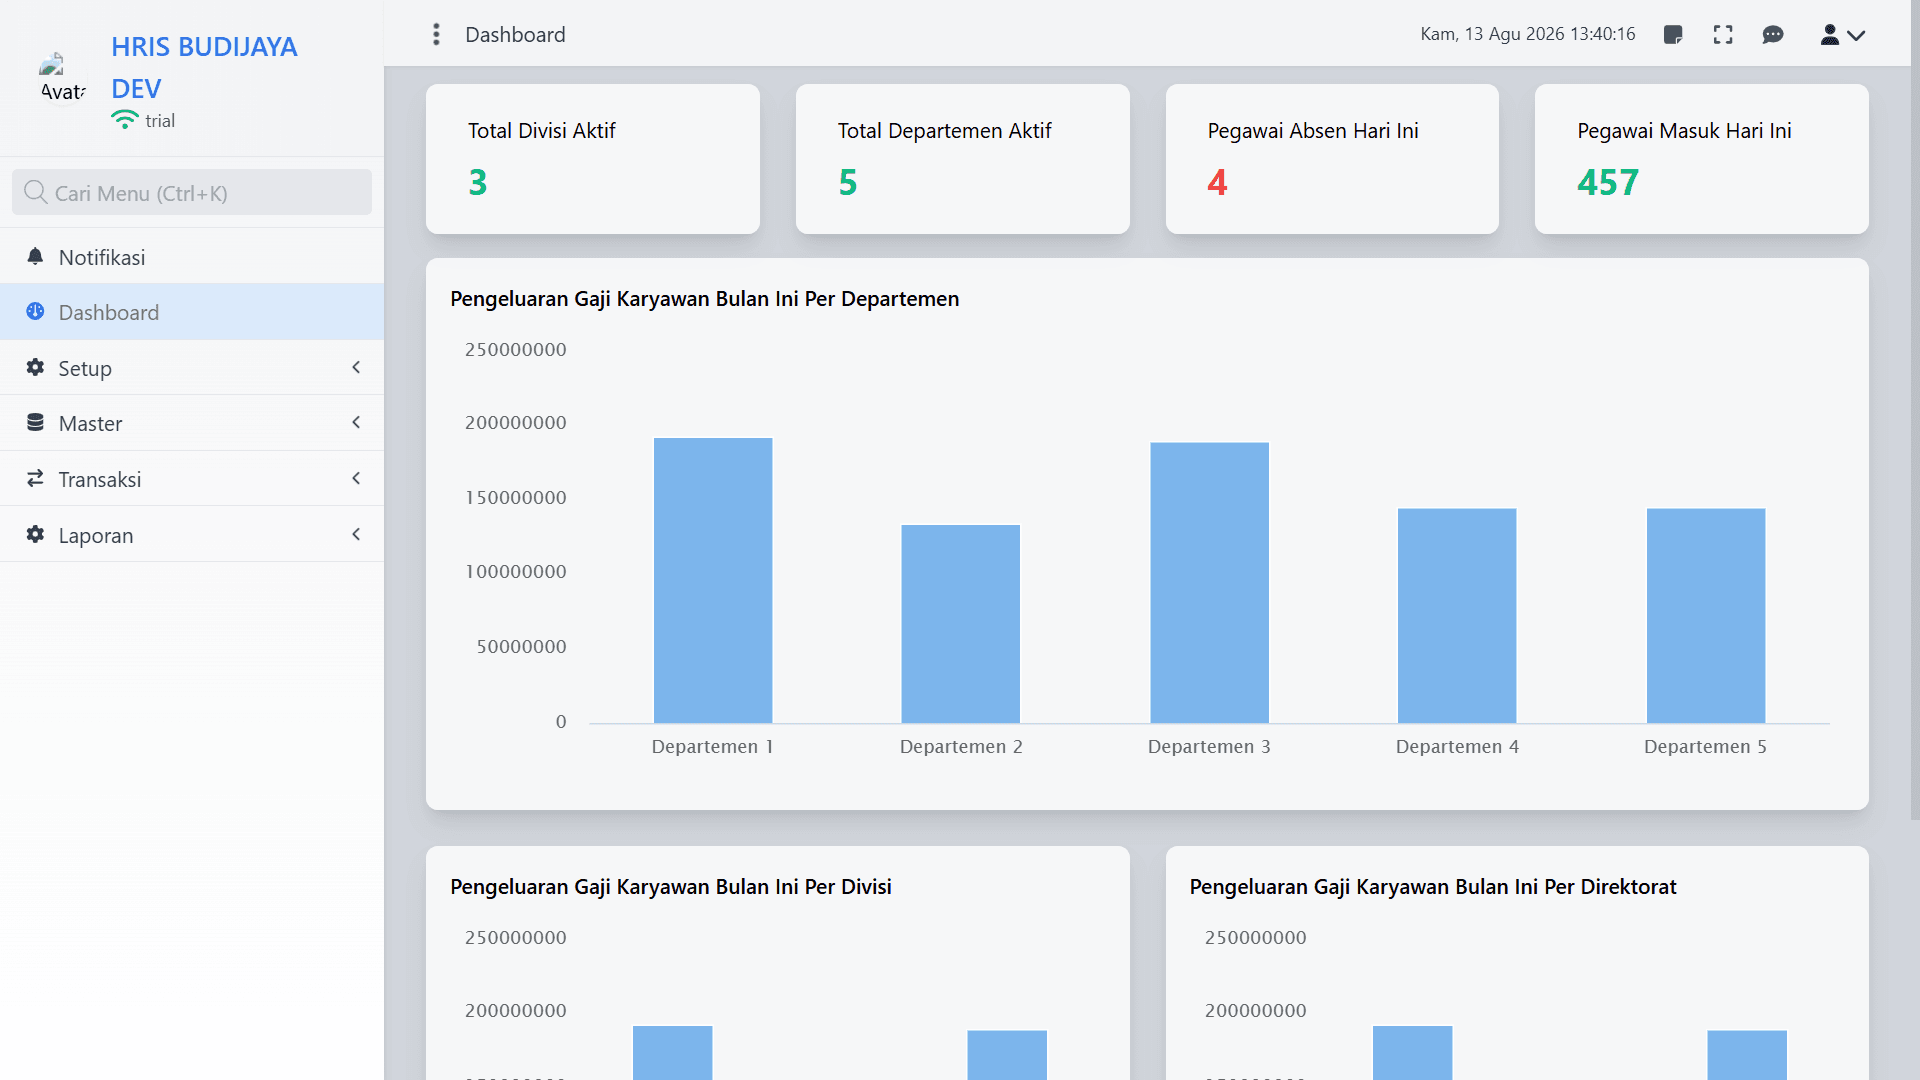Image resolution: width=1920 pixels, height=1080 pixels.
Task: Click the date and time text in header
Action: 1528,34
